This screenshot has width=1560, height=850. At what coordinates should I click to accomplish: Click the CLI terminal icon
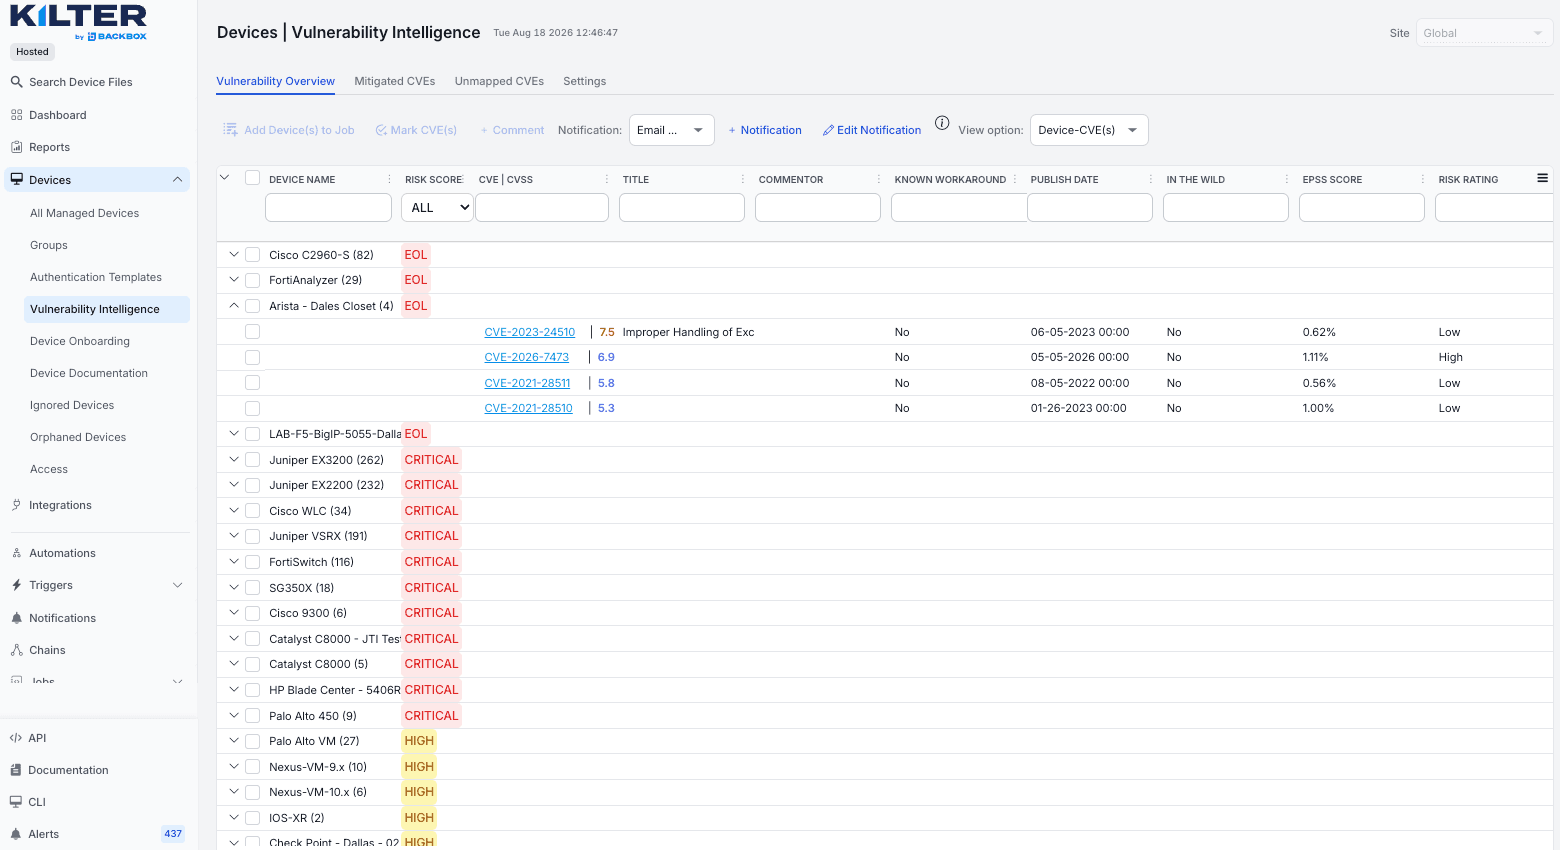[15, 802]
